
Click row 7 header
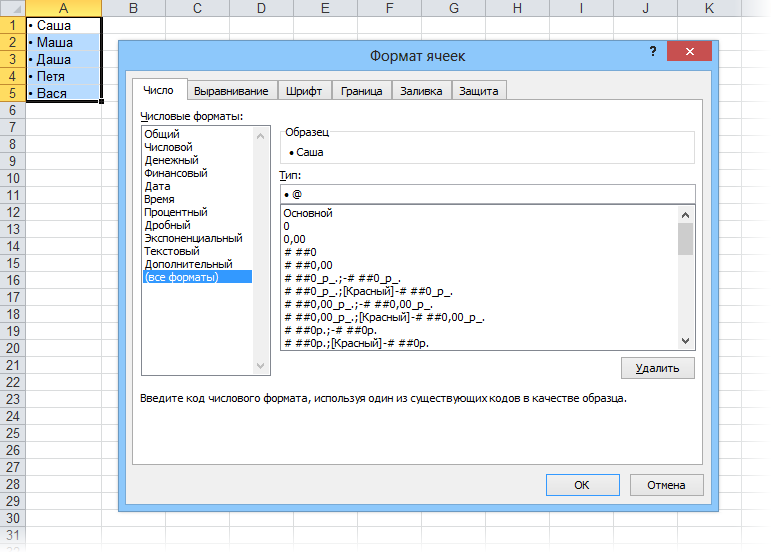pos(13,128)
